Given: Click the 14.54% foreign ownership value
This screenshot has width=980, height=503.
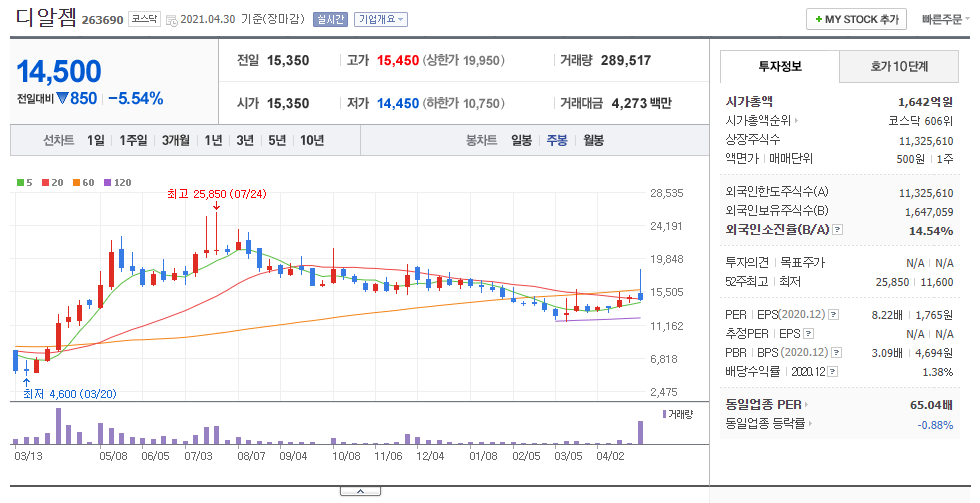Looking at the screenshot, I should (931, 231).
